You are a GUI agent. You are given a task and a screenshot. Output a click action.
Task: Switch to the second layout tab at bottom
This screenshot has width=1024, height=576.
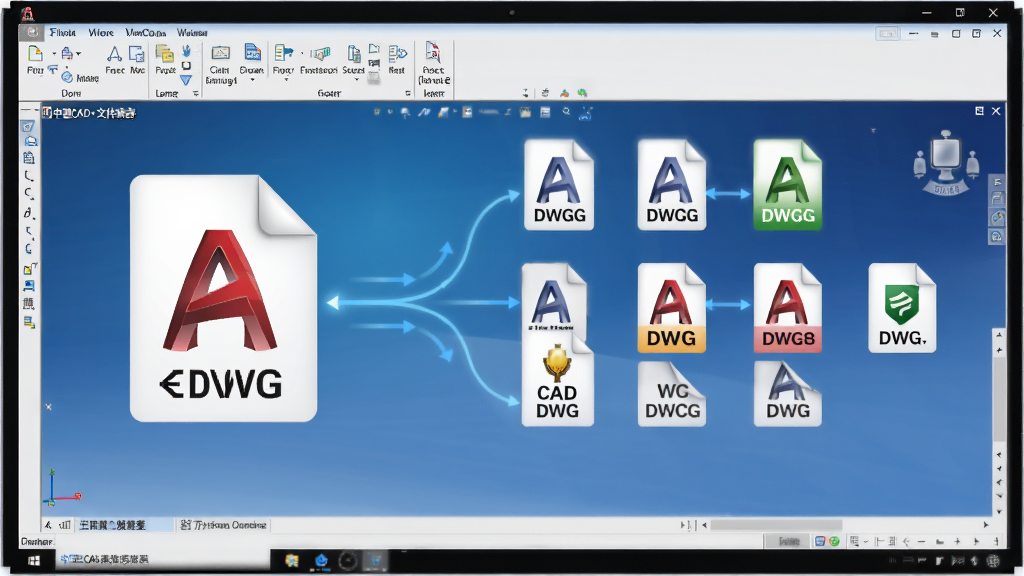point(223,525)
